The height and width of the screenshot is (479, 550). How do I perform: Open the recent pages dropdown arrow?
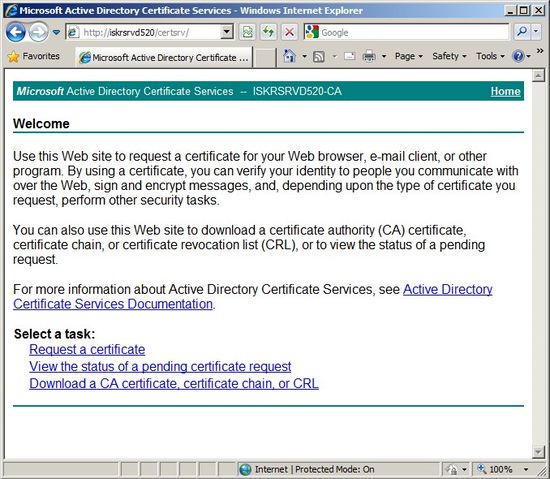[56, 33]
